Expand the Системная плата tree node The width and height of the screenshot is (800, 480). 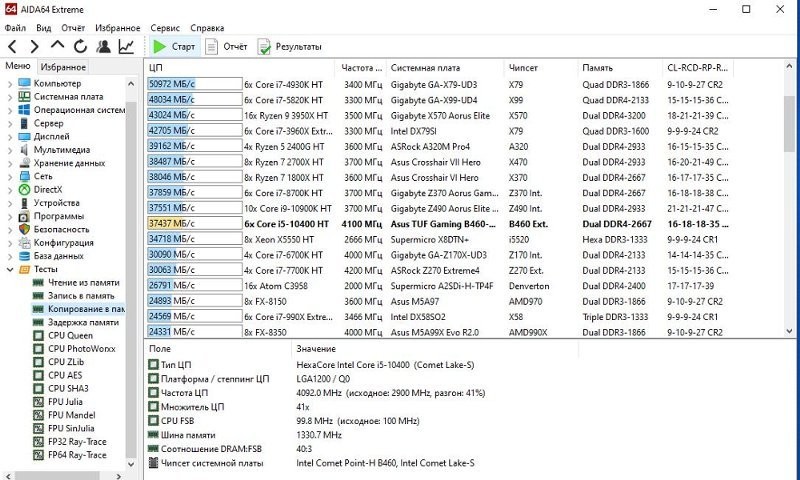[10, 96]
